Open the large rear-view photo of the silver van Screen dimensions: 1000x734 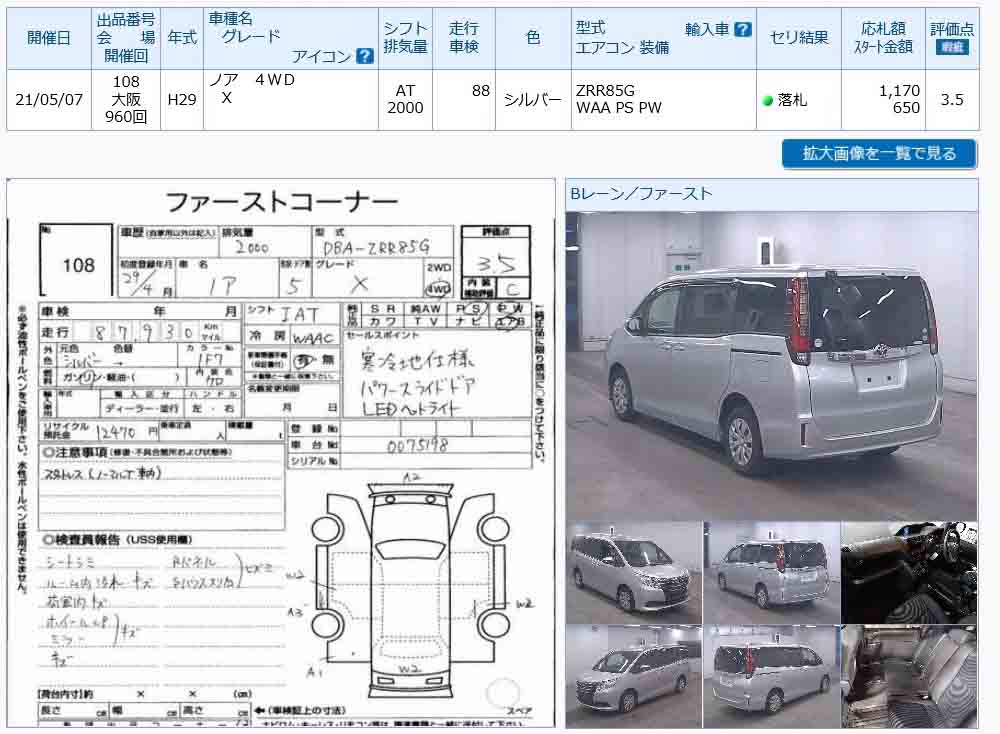771,366
